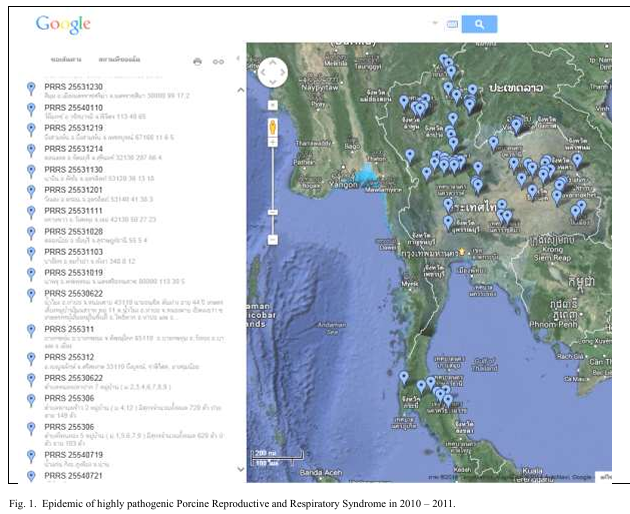Click the print icon above the results list
Screen dimensions: 630x514
tap(197, 61)
